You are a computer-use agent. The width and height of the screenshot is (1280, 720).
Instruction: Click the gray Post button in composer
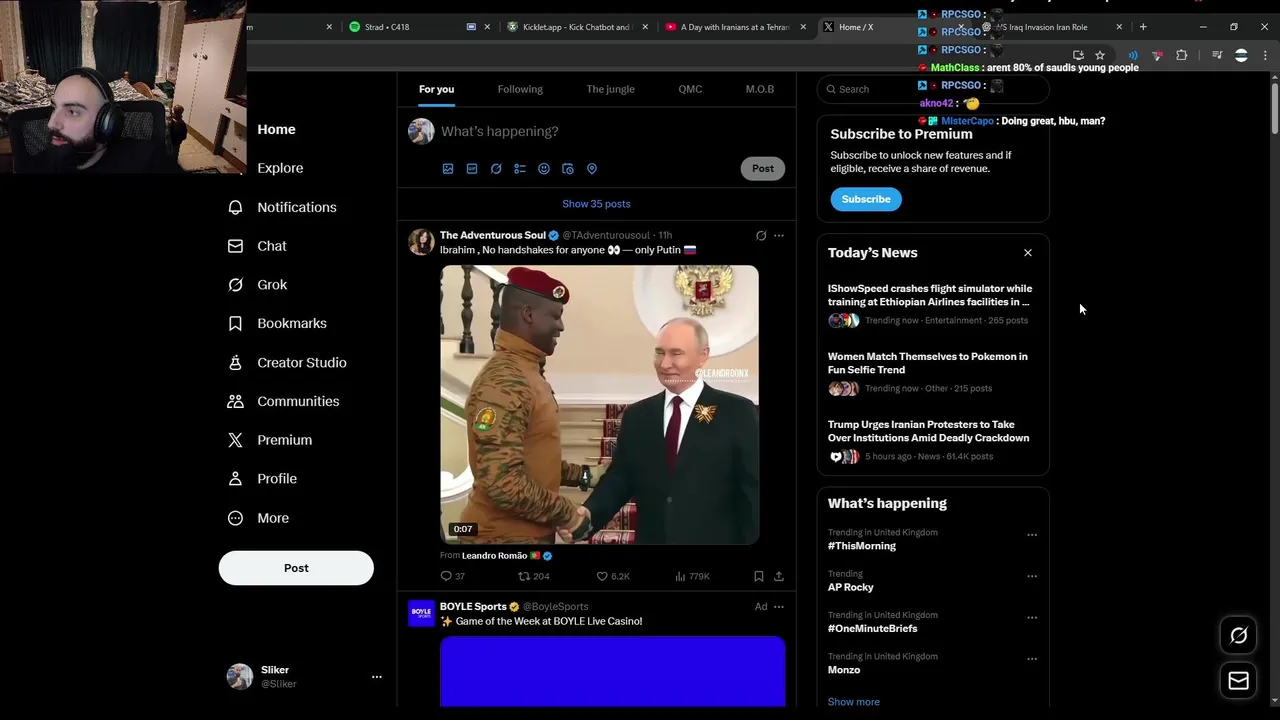tap(763, 169)
